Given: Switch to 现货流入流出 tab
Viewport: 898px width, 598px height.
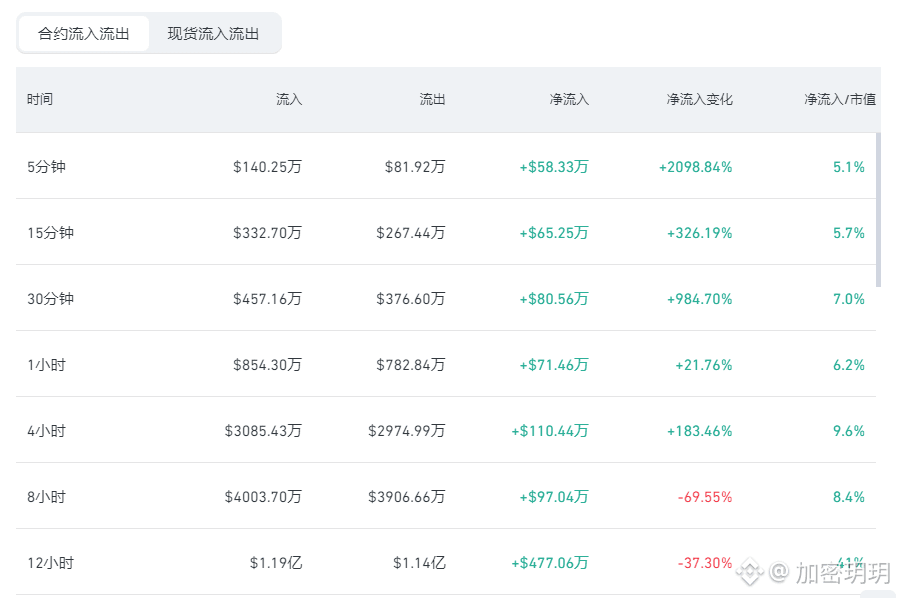Looking at the screenshot, I should pos(213,34).
